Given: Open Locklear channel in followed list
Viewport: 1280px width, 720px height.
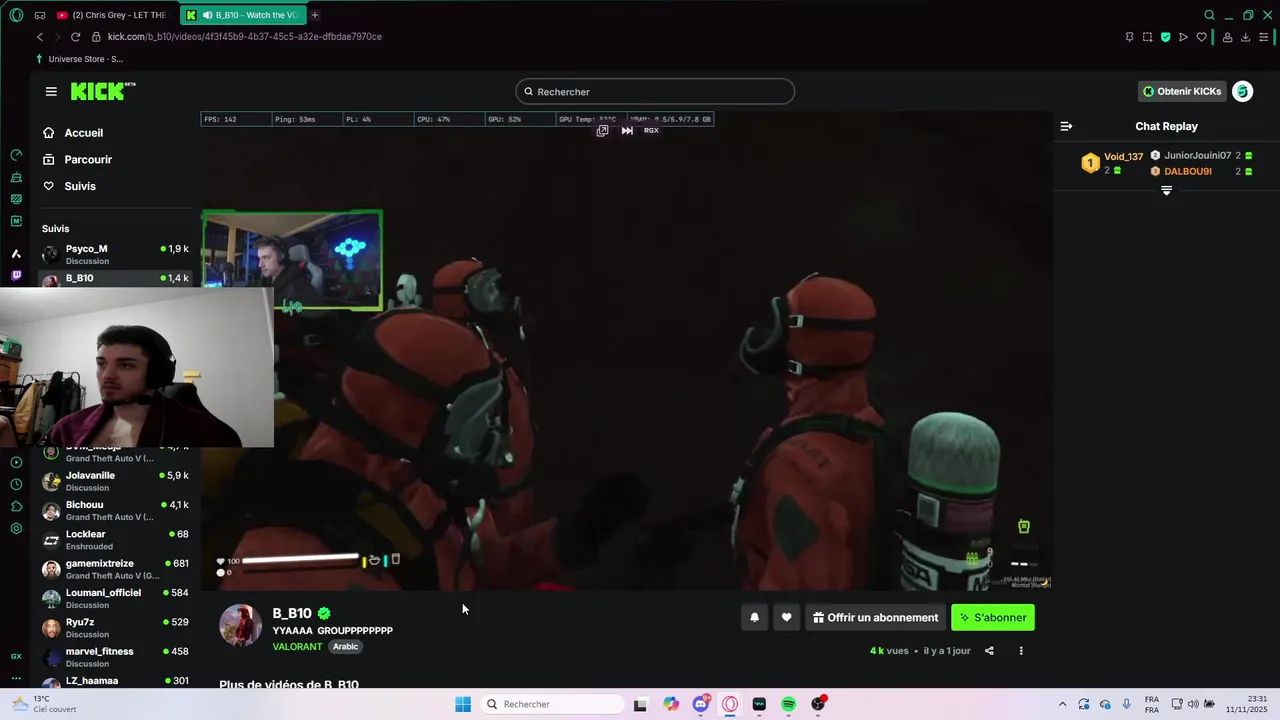Looking at the screenshot, I should [115, 540].
